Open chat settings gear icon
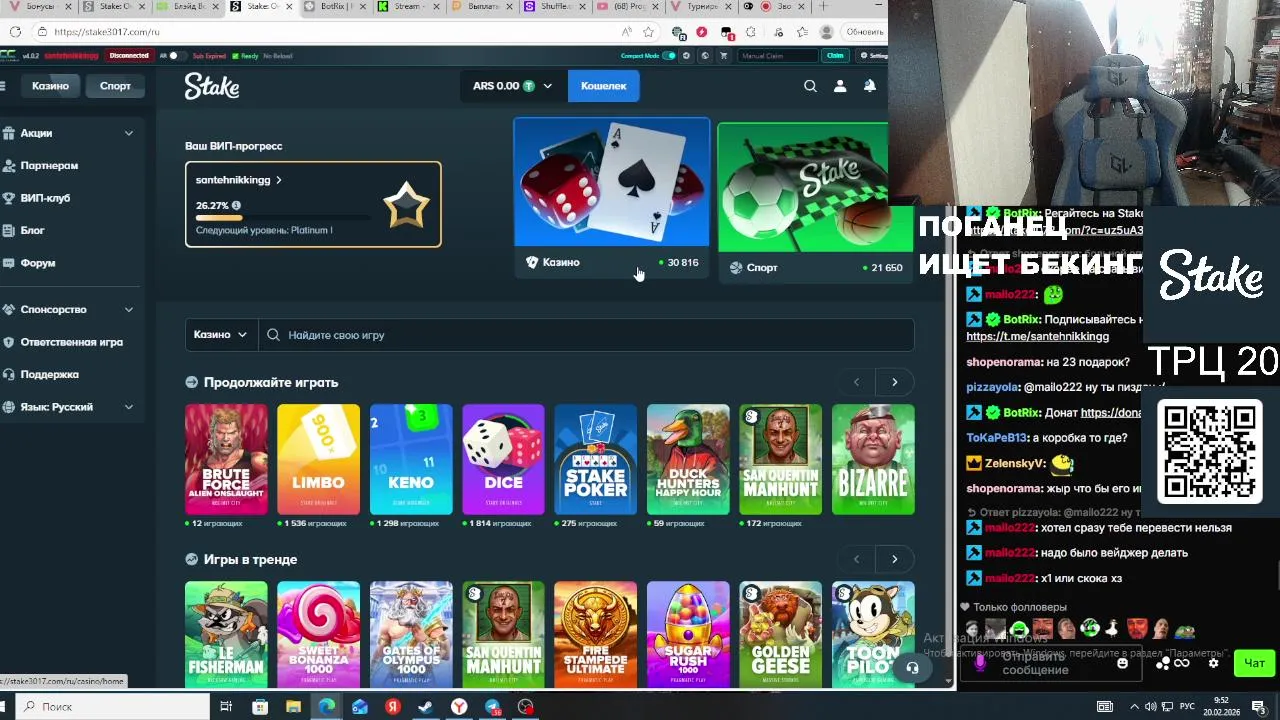The image size is (1280, 720). tap(1213, 663)
